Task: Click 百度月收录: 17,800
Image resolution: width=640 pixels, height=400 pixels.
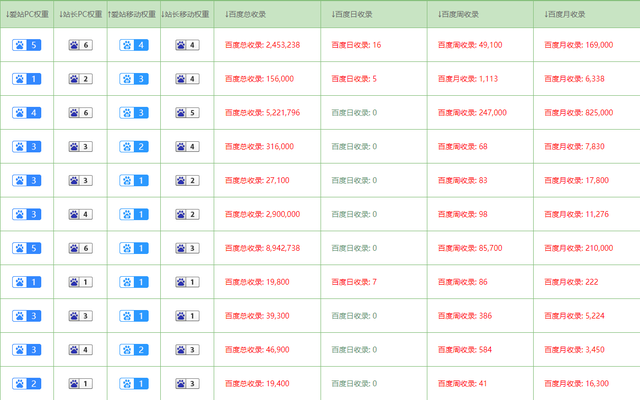Action: (x=577, y=180)
